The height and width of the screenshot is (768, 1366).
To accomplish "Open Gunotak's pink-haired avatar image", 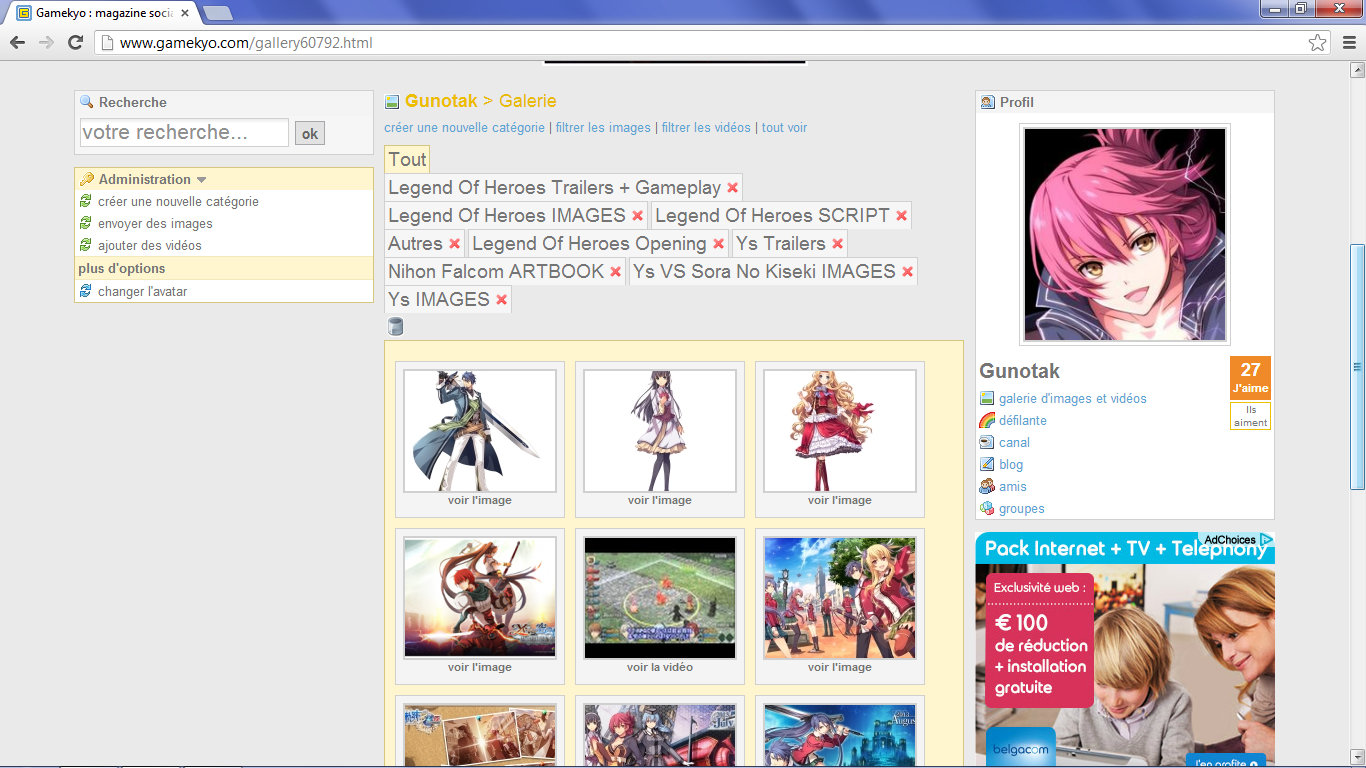I will pos(1125,235).
